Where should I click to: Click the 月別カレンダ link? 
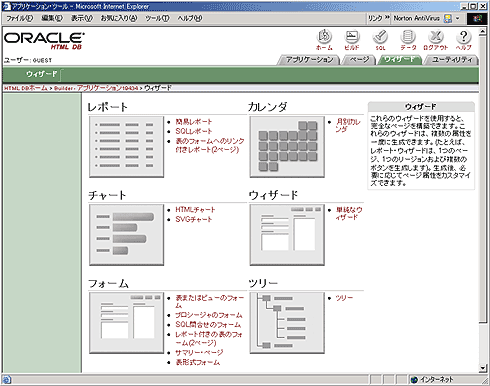pos(348,125)
